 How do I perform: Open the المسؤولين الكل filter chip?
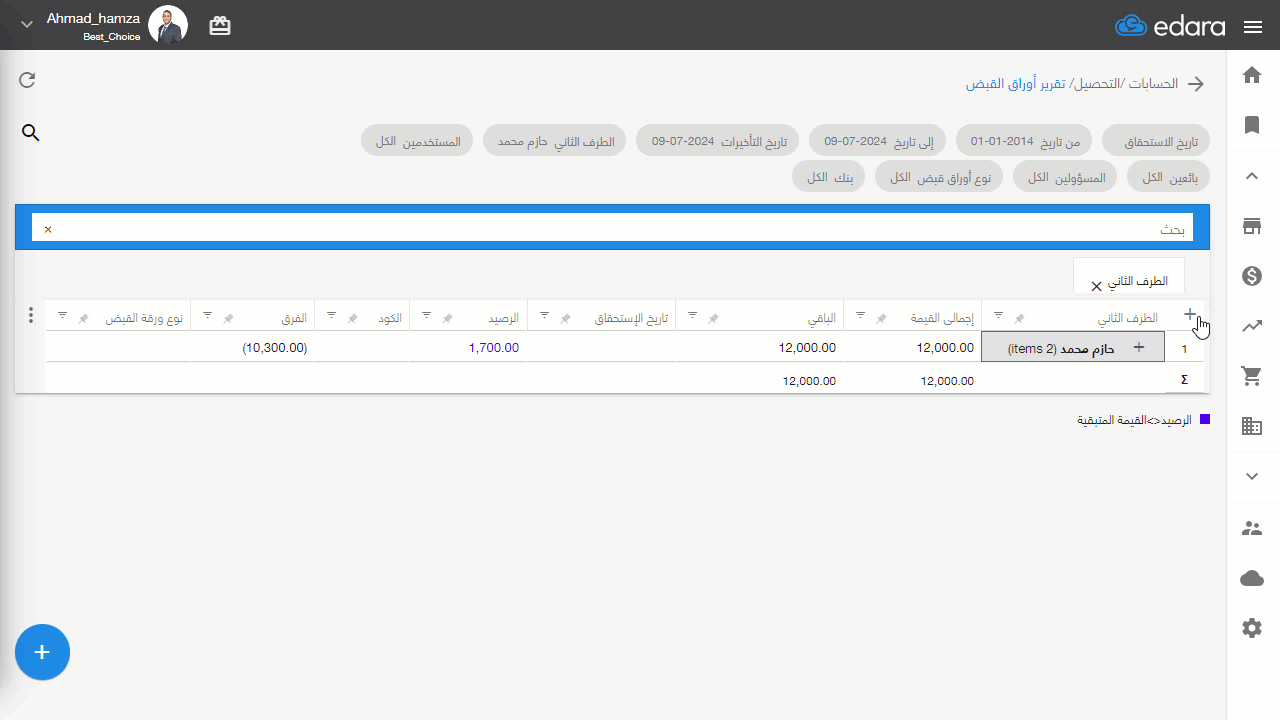(1065, 177)
